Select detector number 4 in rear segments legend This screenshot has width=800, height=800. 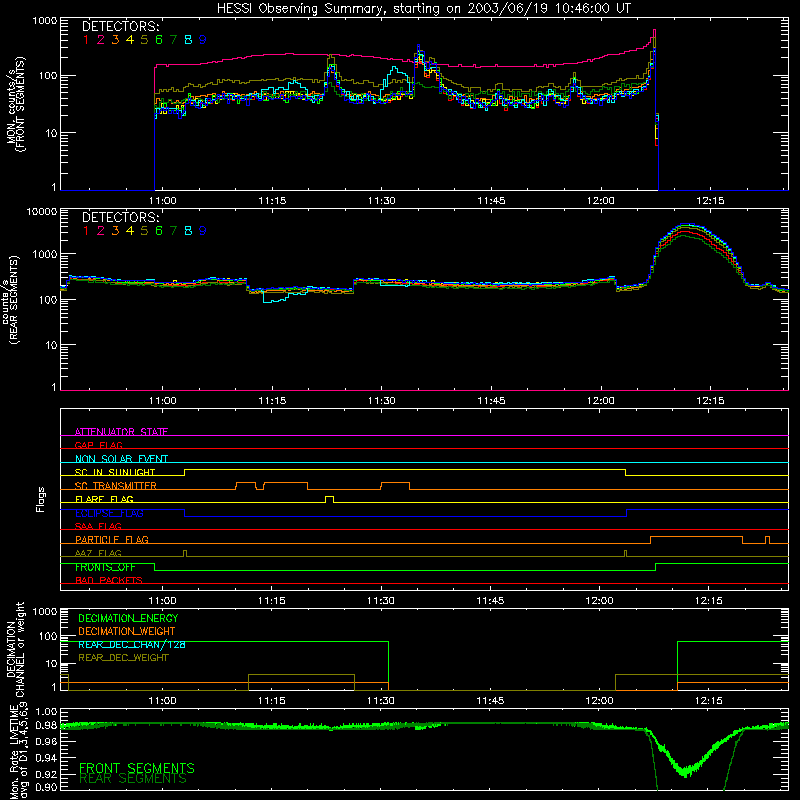tap(130, 231)
